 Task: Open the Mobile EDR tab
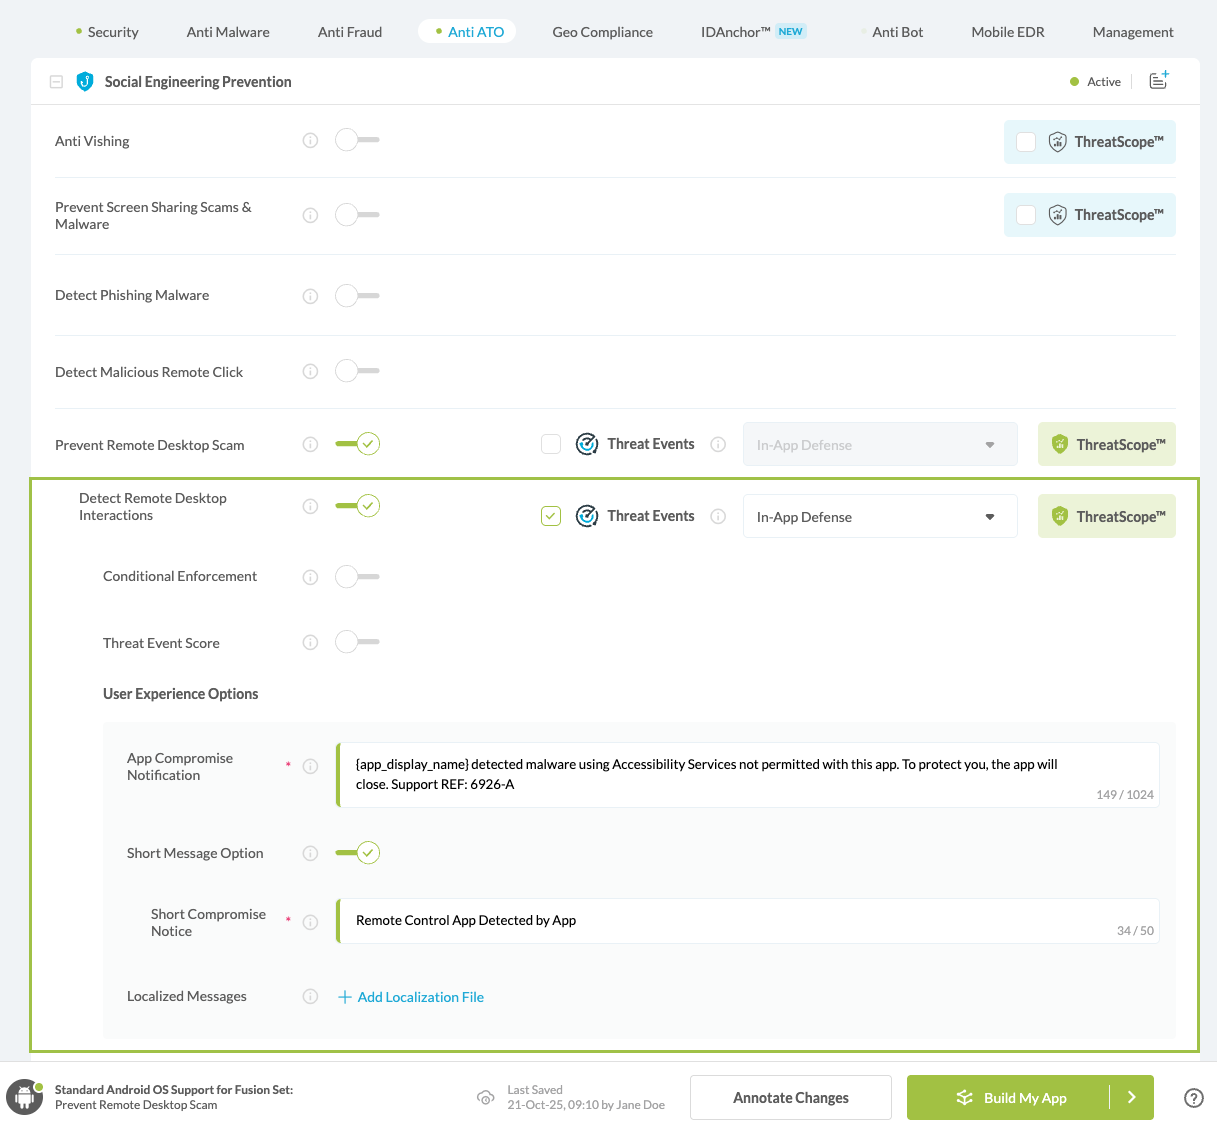point(1007,31)
